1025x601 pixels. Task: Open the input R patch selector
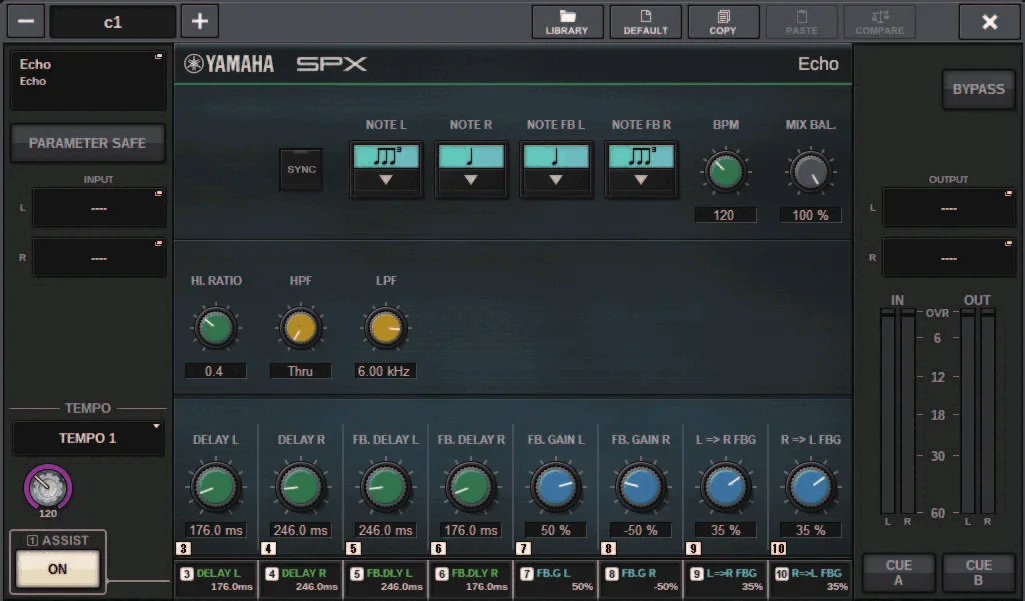(x=99, y=258)
